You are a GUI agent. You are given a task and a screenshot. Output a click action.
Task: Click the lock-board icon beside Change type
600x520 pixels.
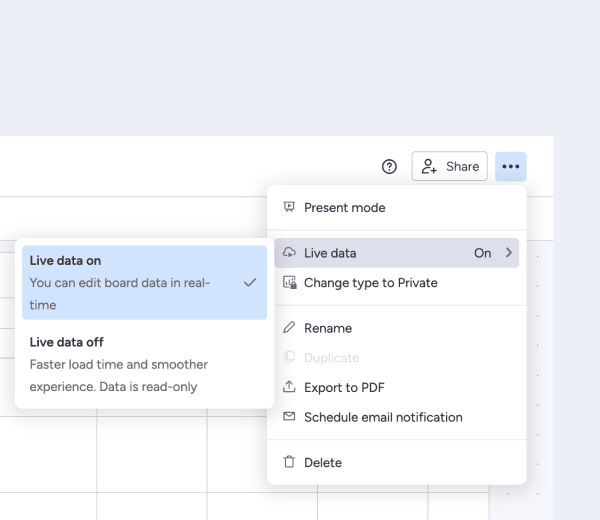(289, 283)
